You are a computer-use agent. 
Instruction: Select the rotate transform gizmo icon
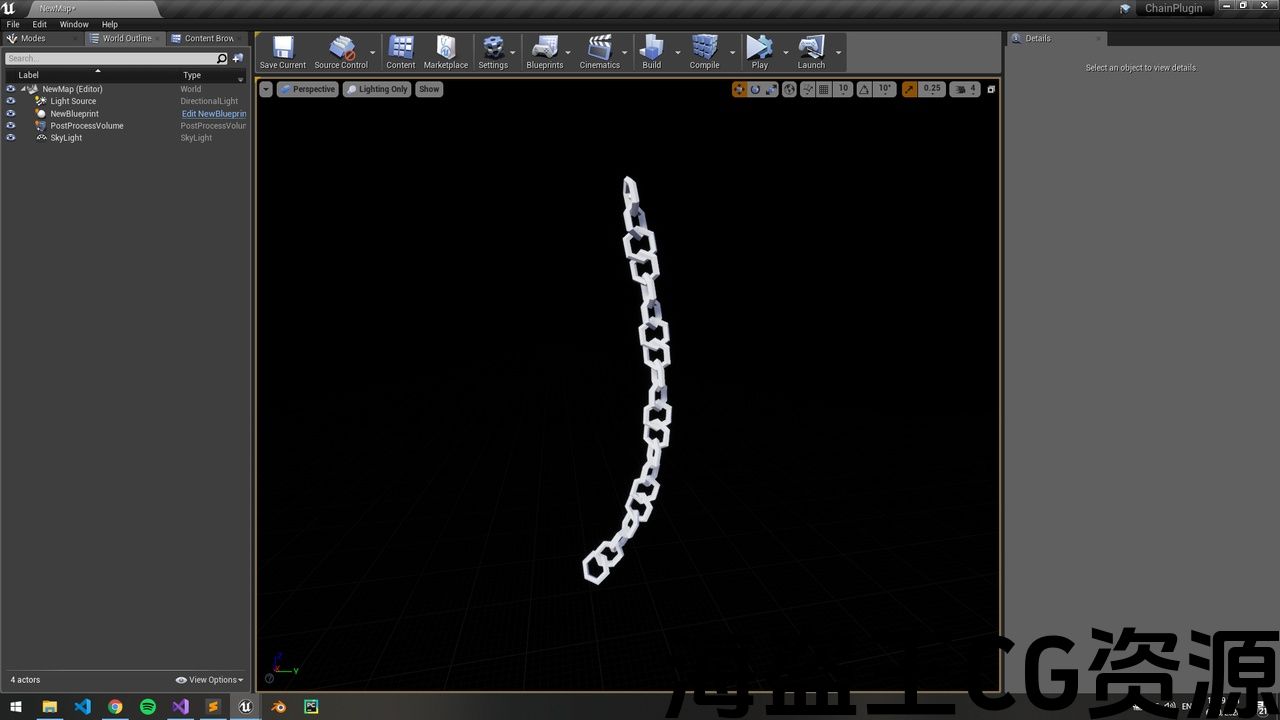[755, 89]
